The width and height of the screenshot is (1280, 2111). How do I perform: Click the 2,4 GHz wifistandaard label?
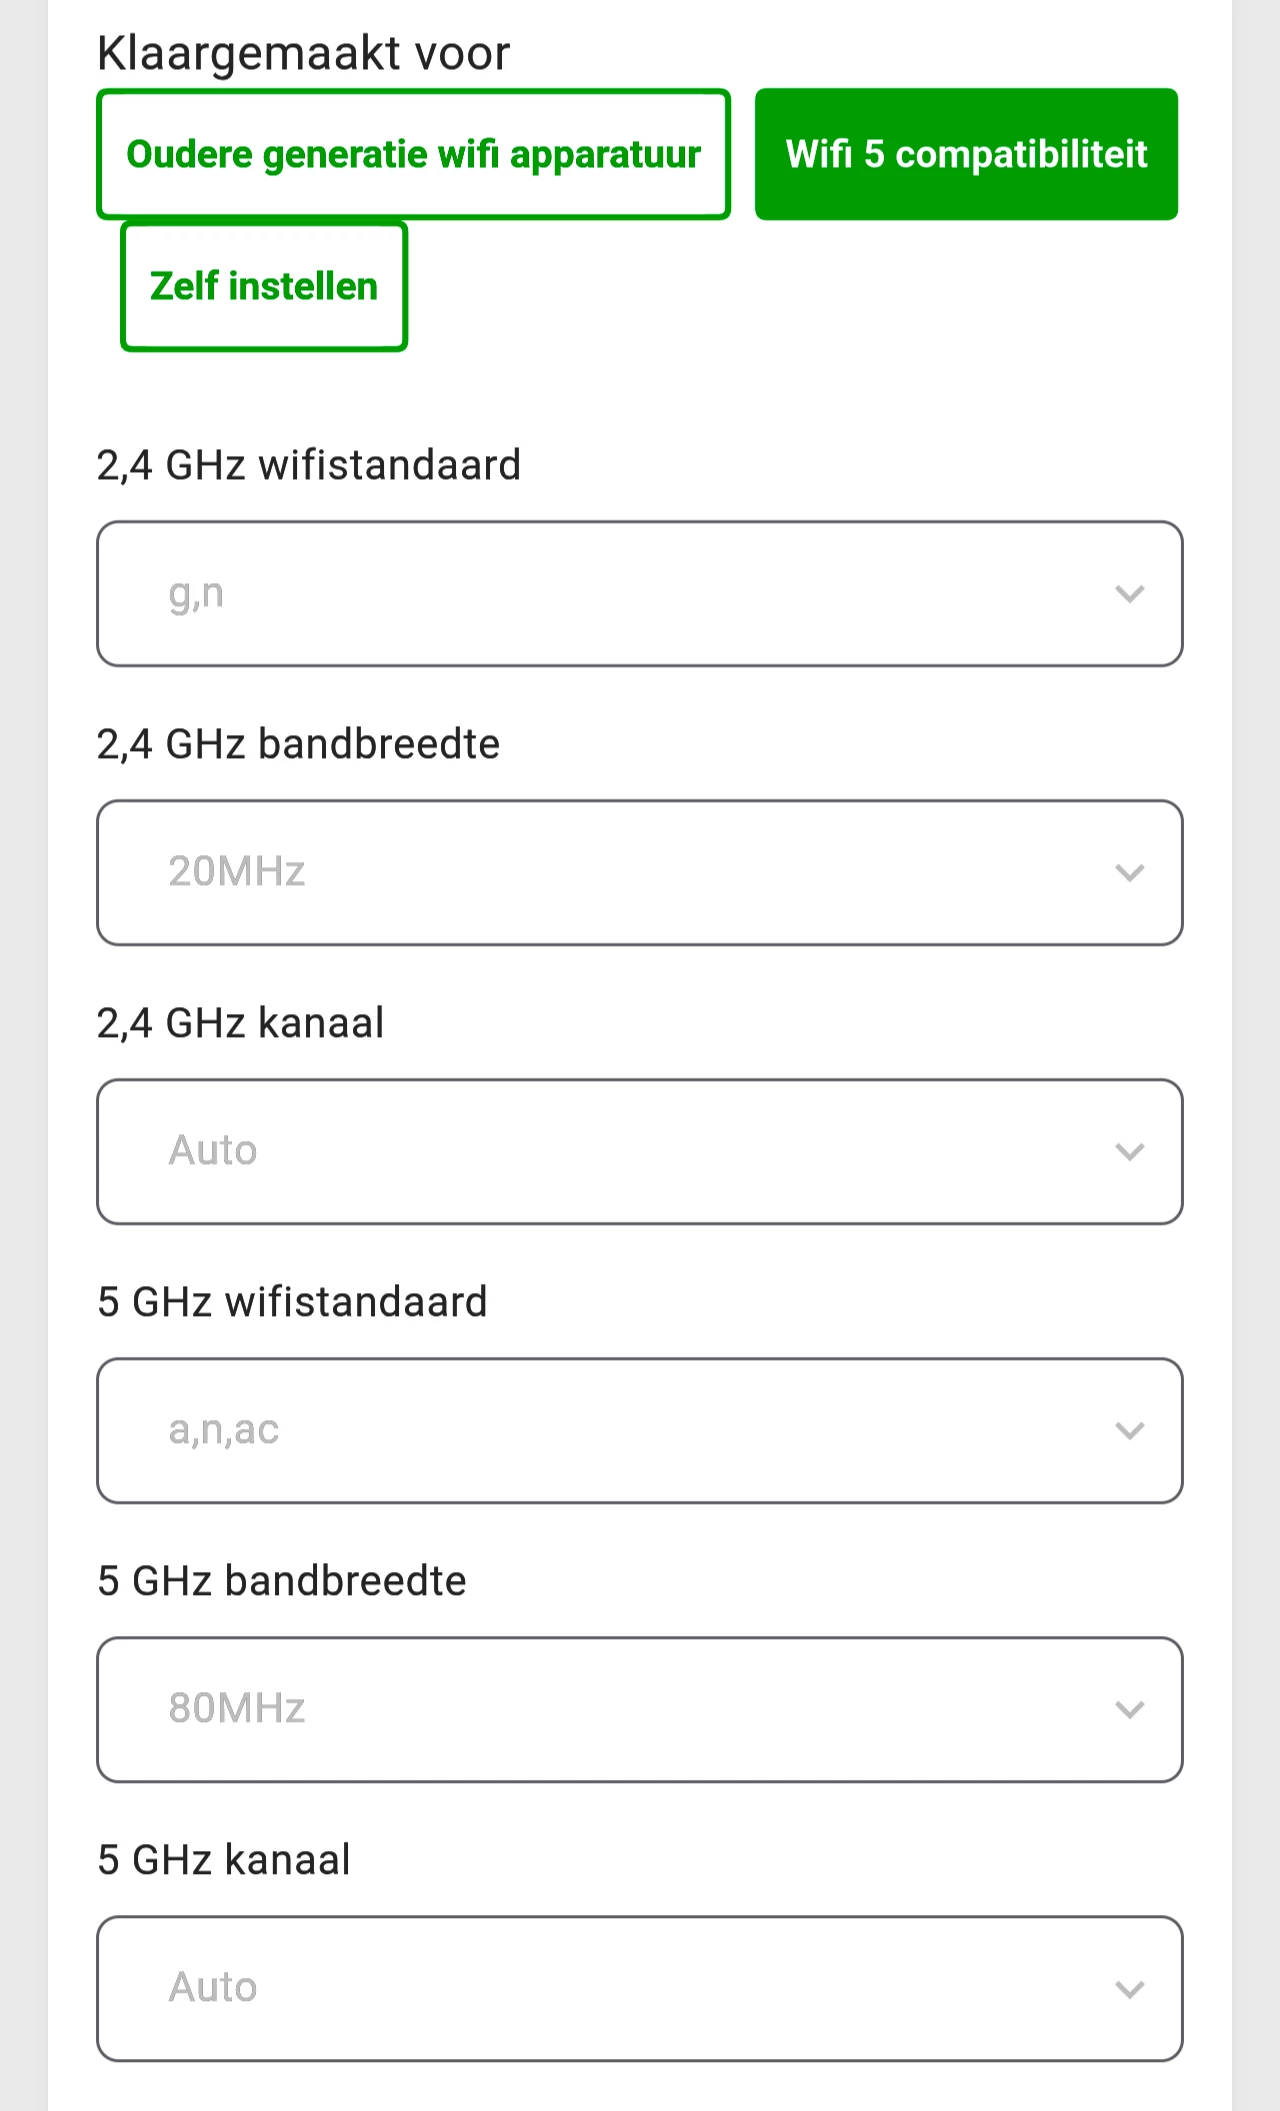tap(309, 466)
